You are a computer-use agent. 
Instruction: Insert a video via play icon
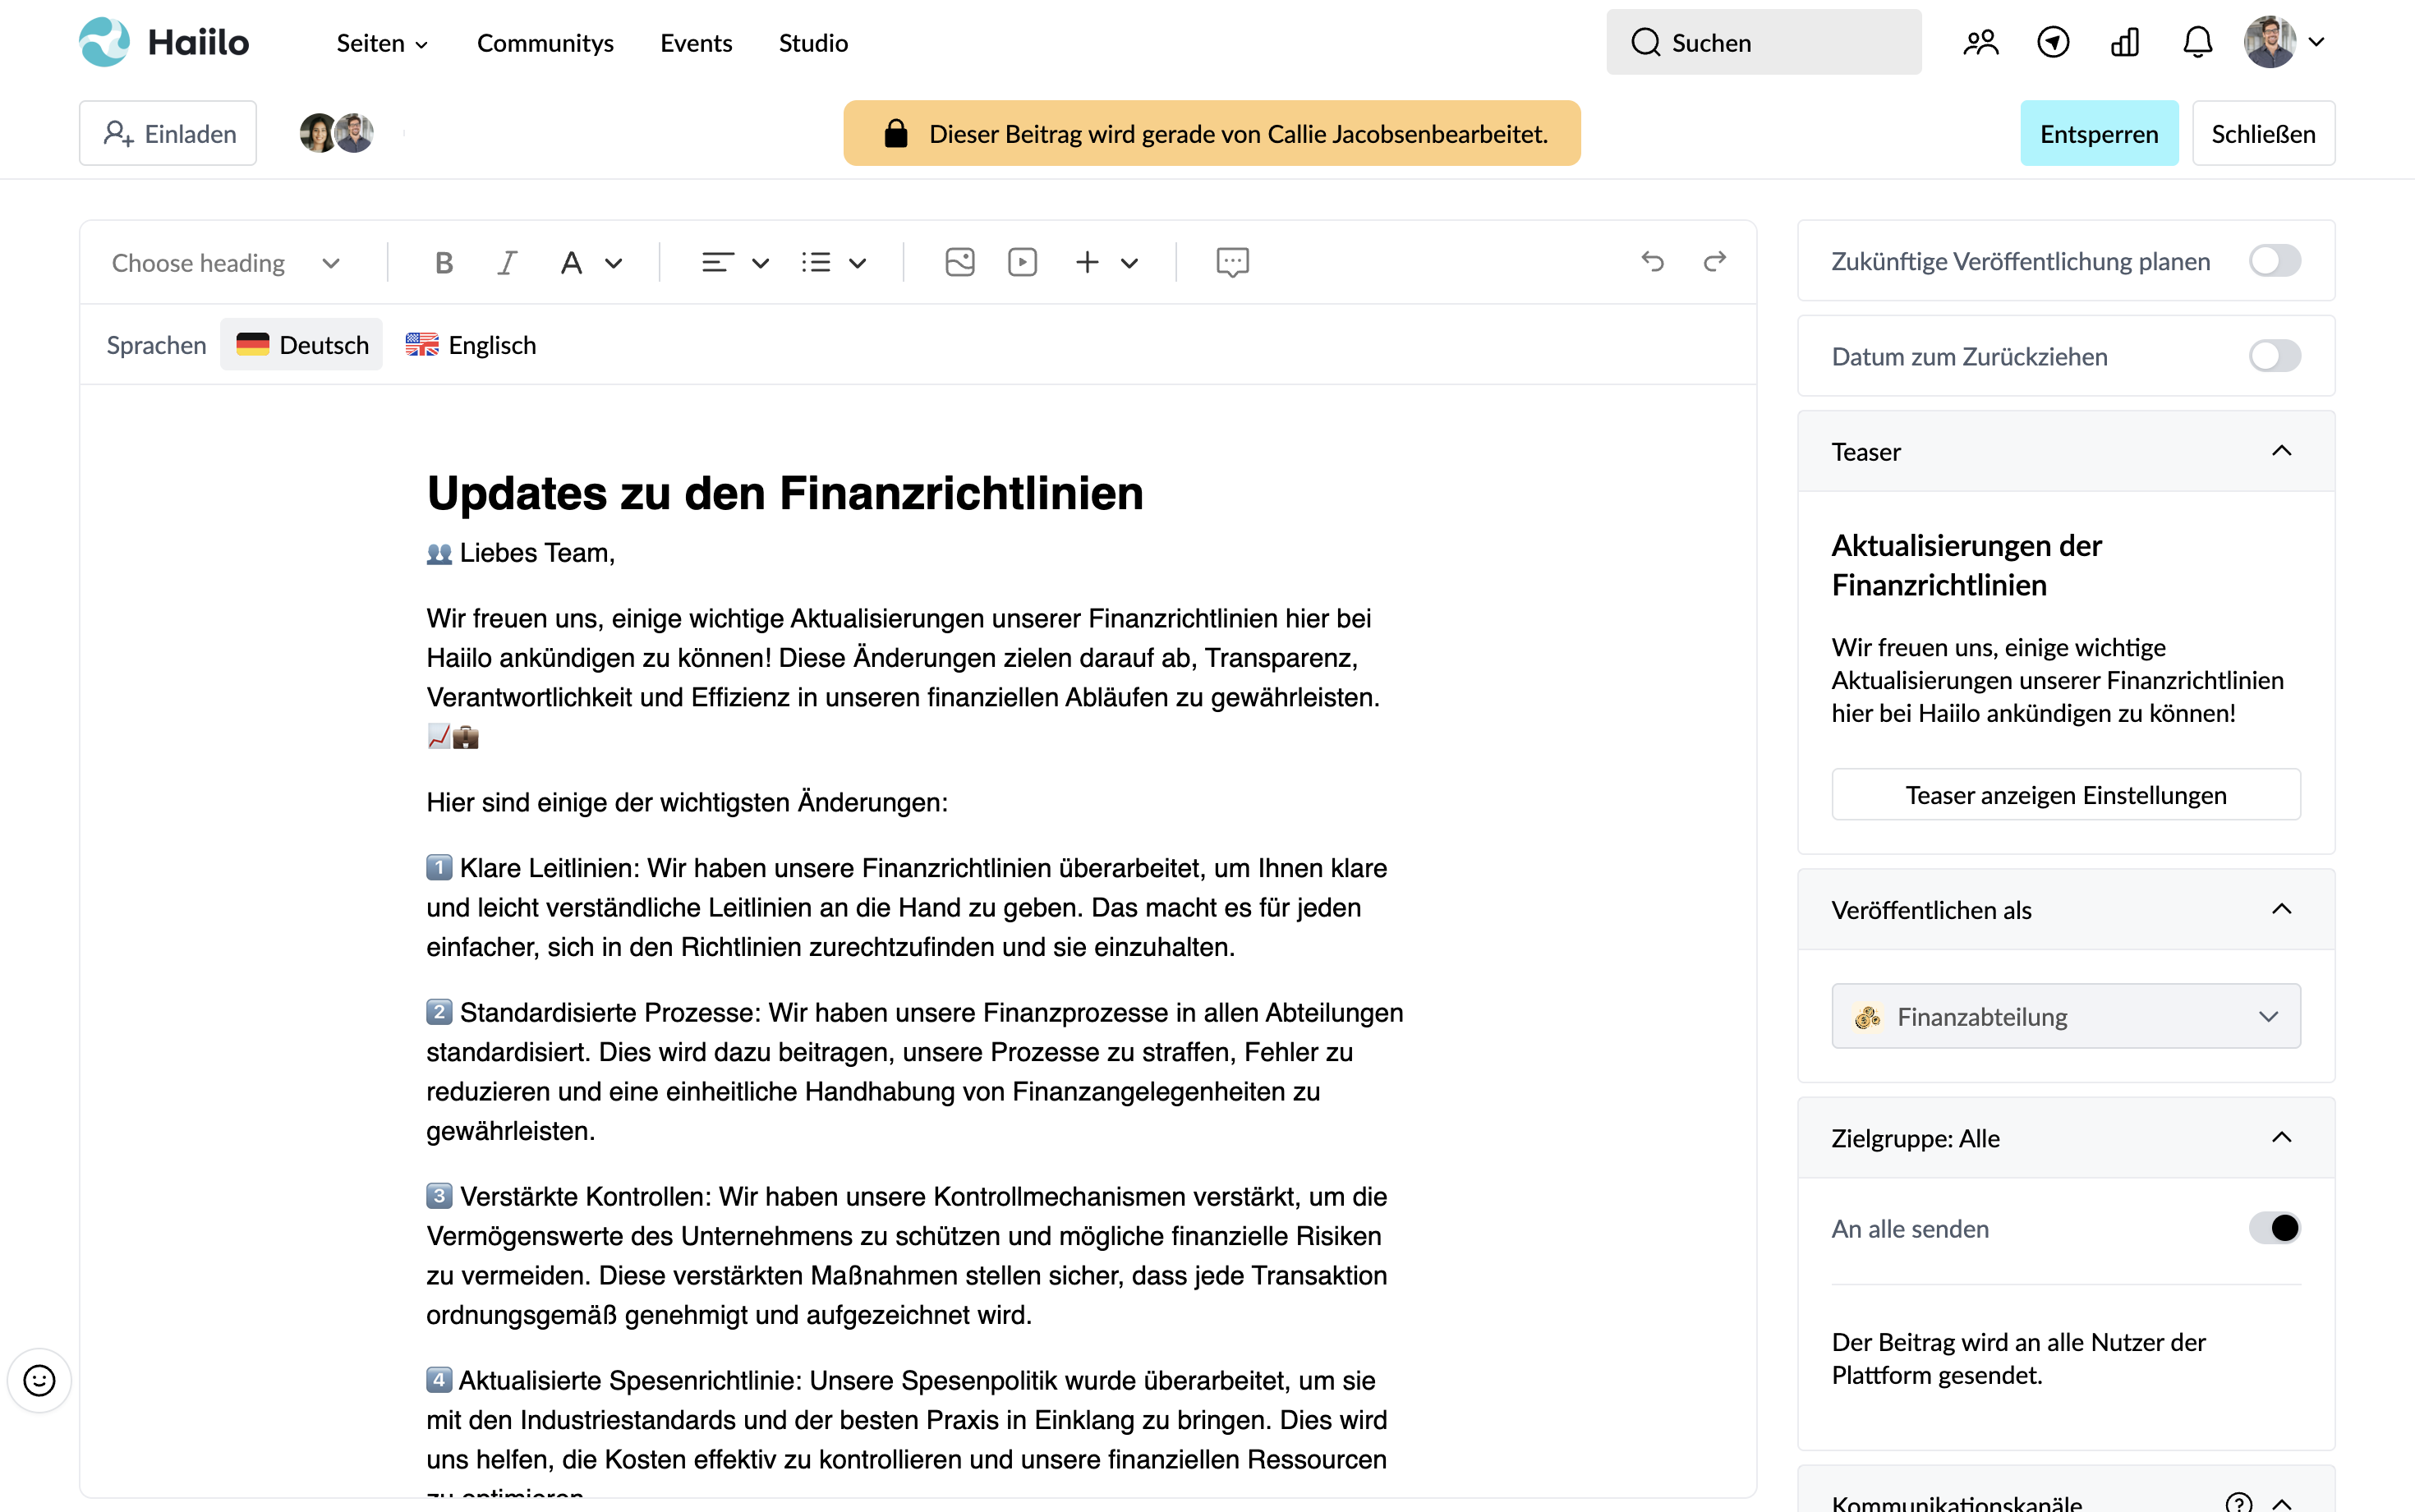[1022, 262]
